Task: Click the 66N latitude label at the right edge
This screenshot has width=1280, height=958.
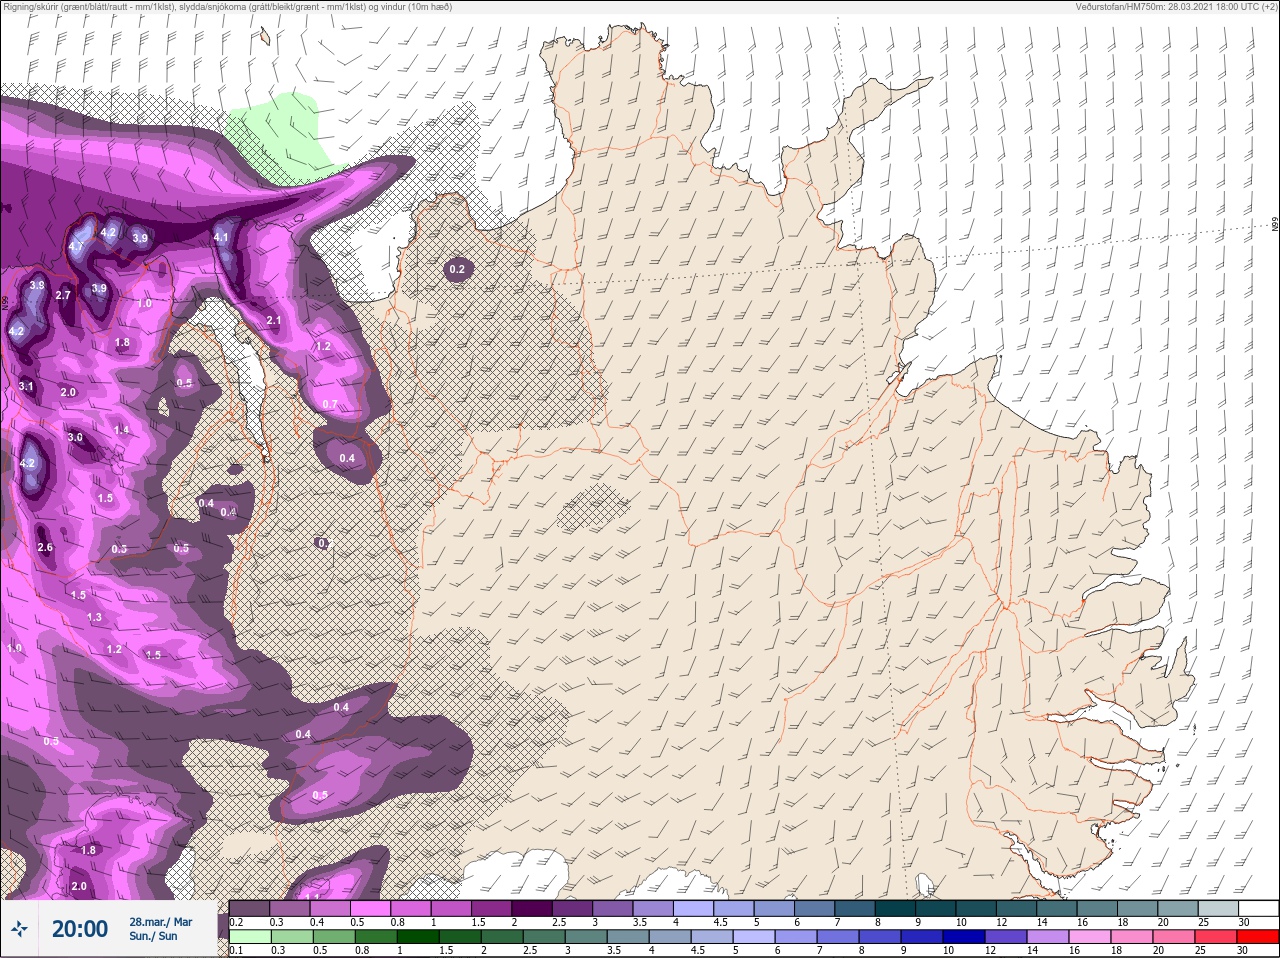Action: tap(1274, 225)
